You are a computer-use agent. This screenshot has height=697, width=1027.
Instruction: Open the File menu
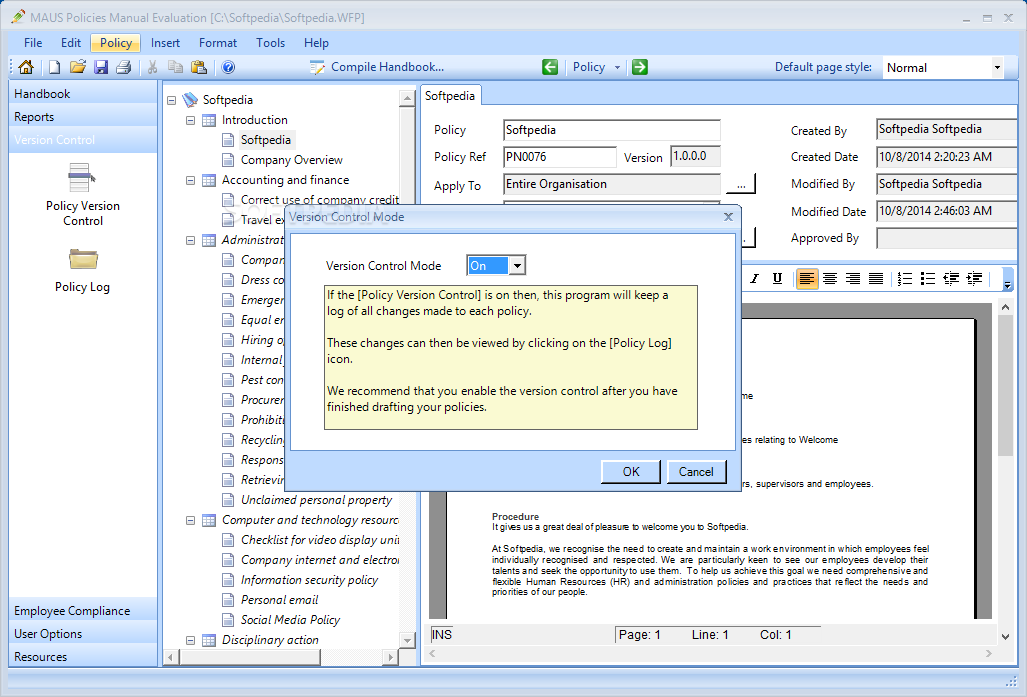(x=33, y=43)
